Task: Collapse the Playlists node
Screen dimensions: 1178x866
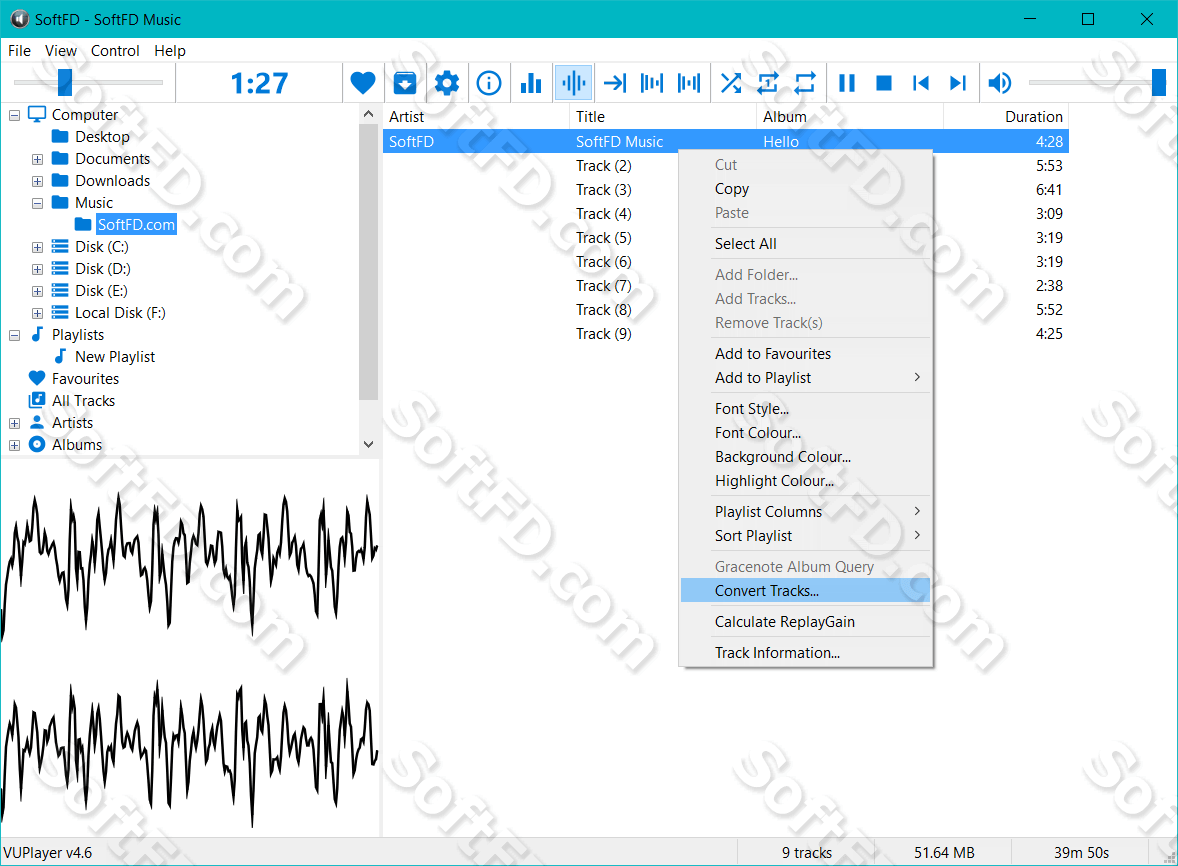Action: (14, 336)
